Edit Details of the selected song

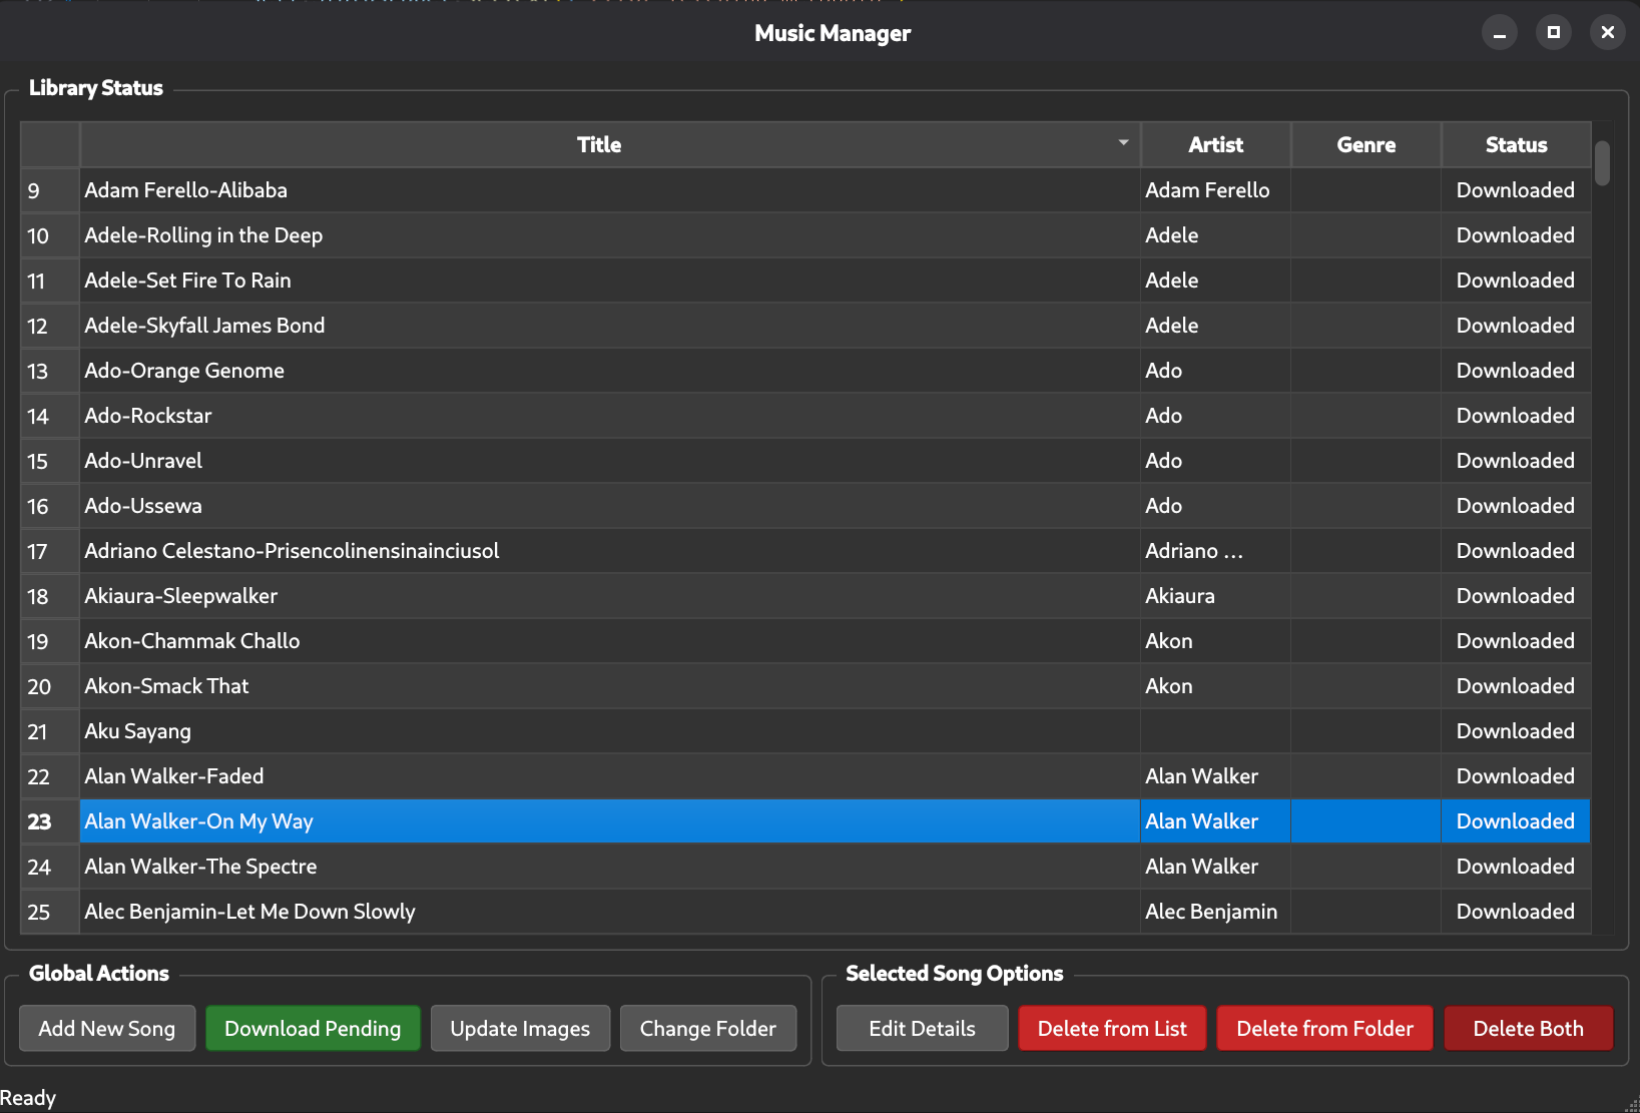point(921,1028)
